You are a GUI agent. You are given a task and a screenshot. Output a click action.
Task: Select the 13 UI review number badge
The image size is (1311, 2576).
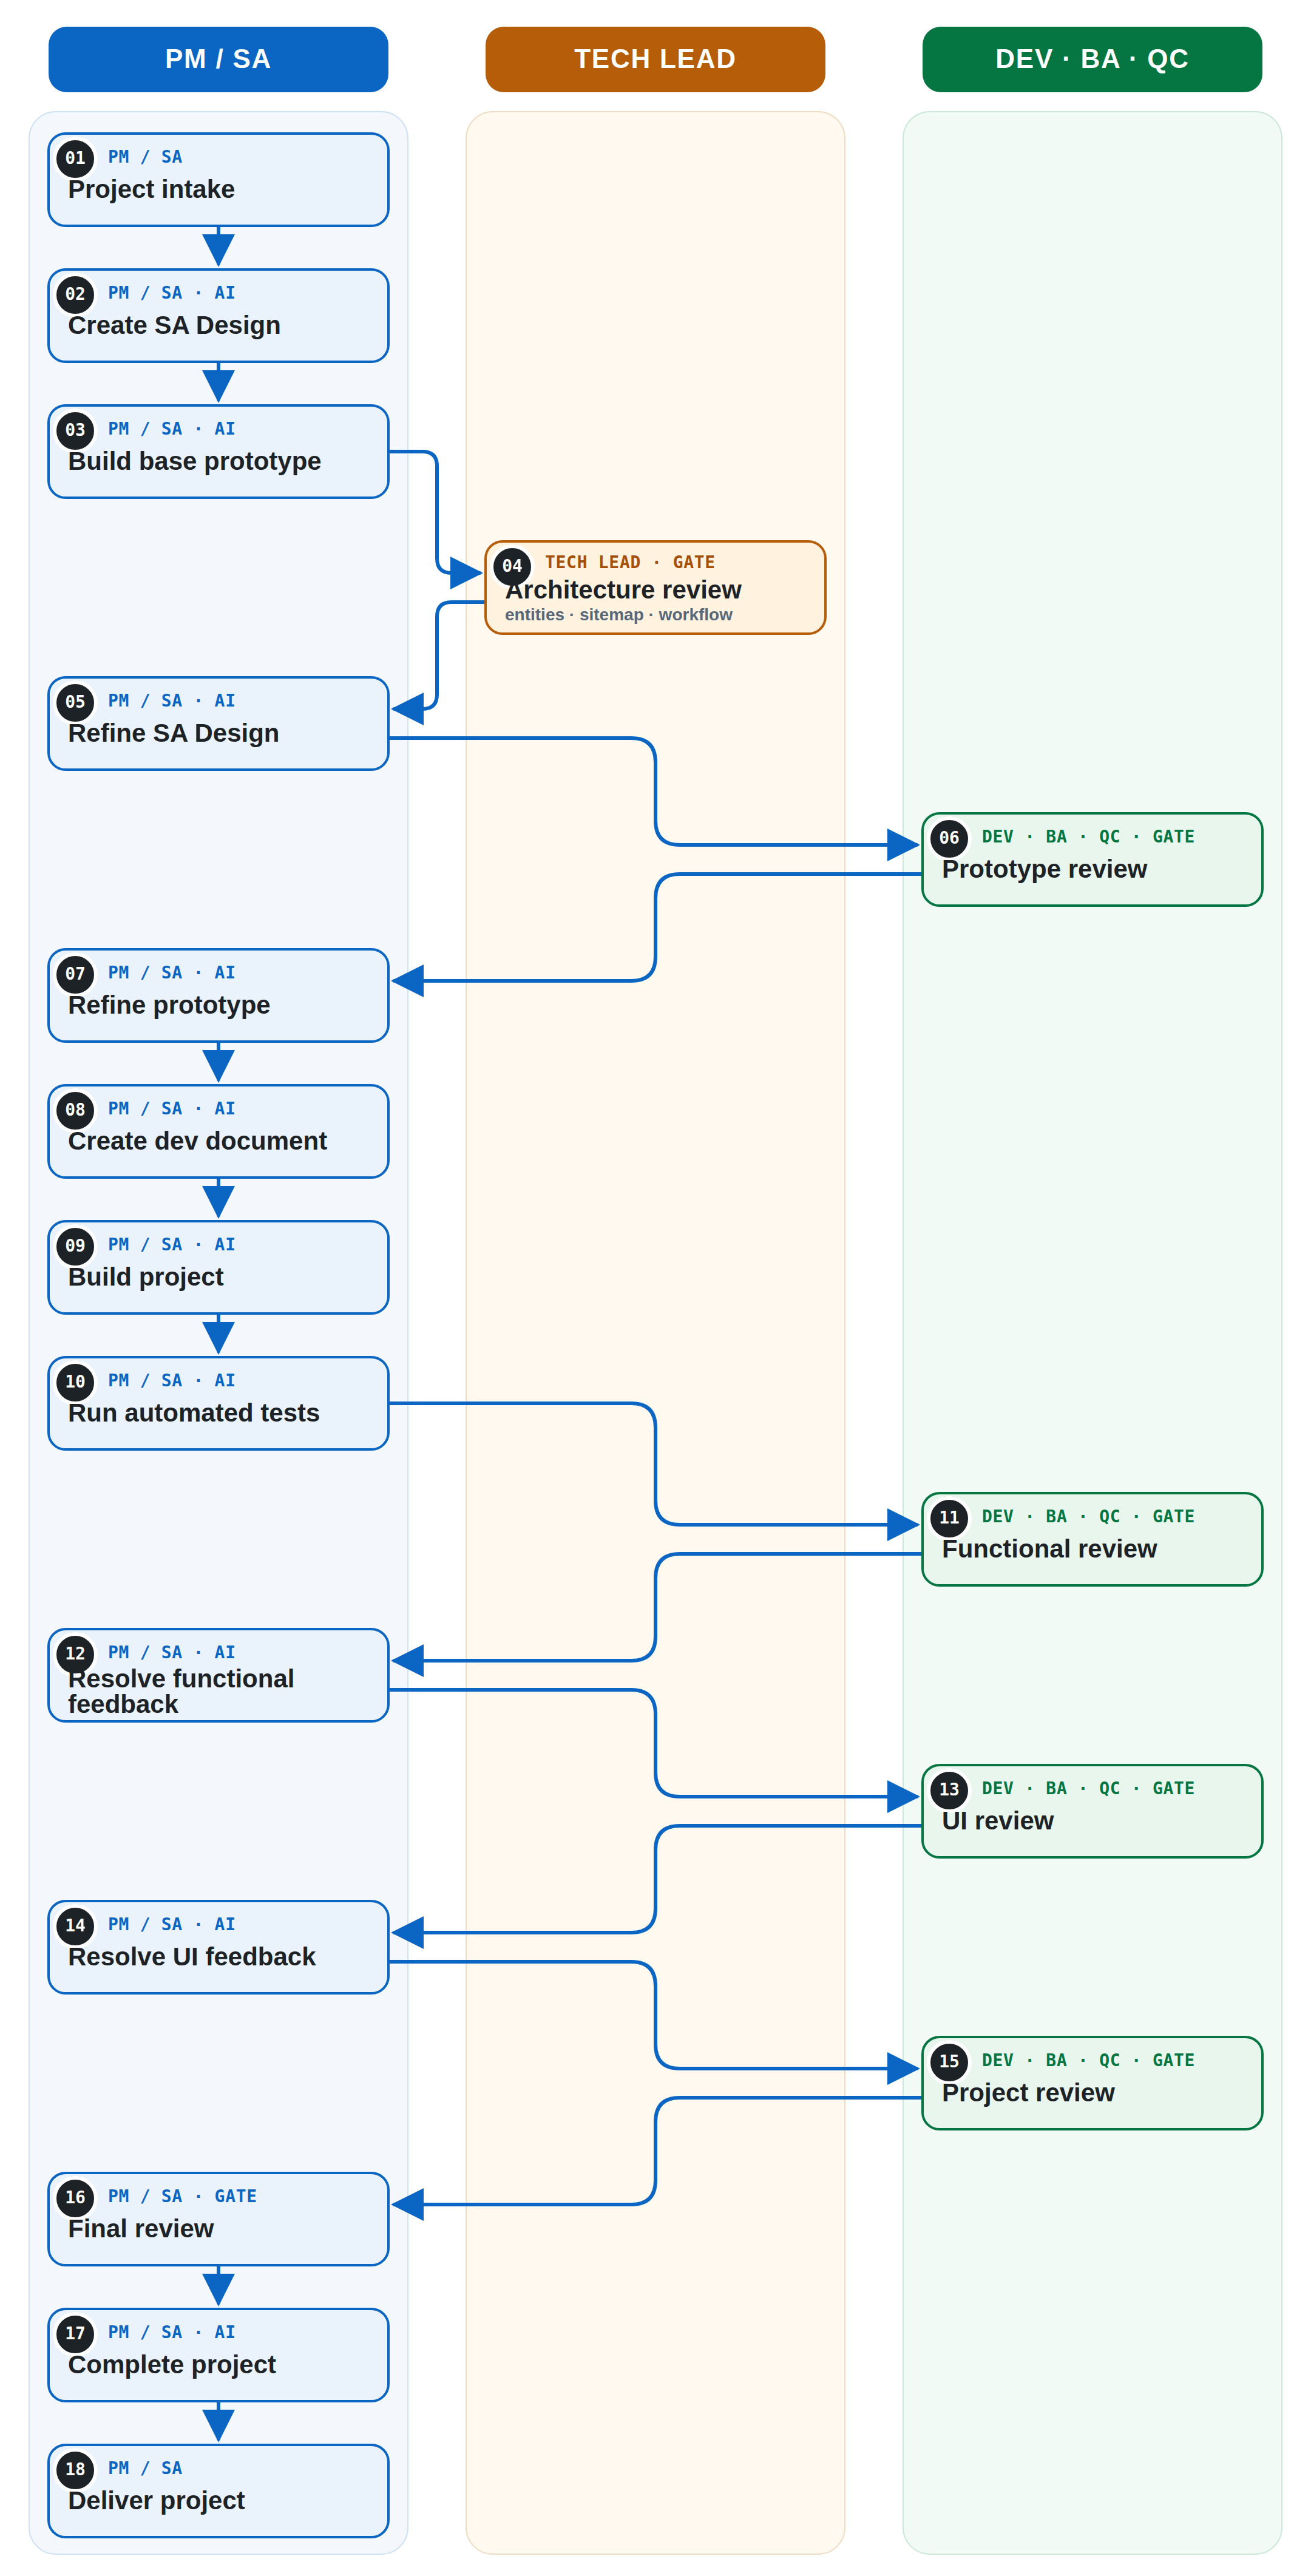(949, 1790)
